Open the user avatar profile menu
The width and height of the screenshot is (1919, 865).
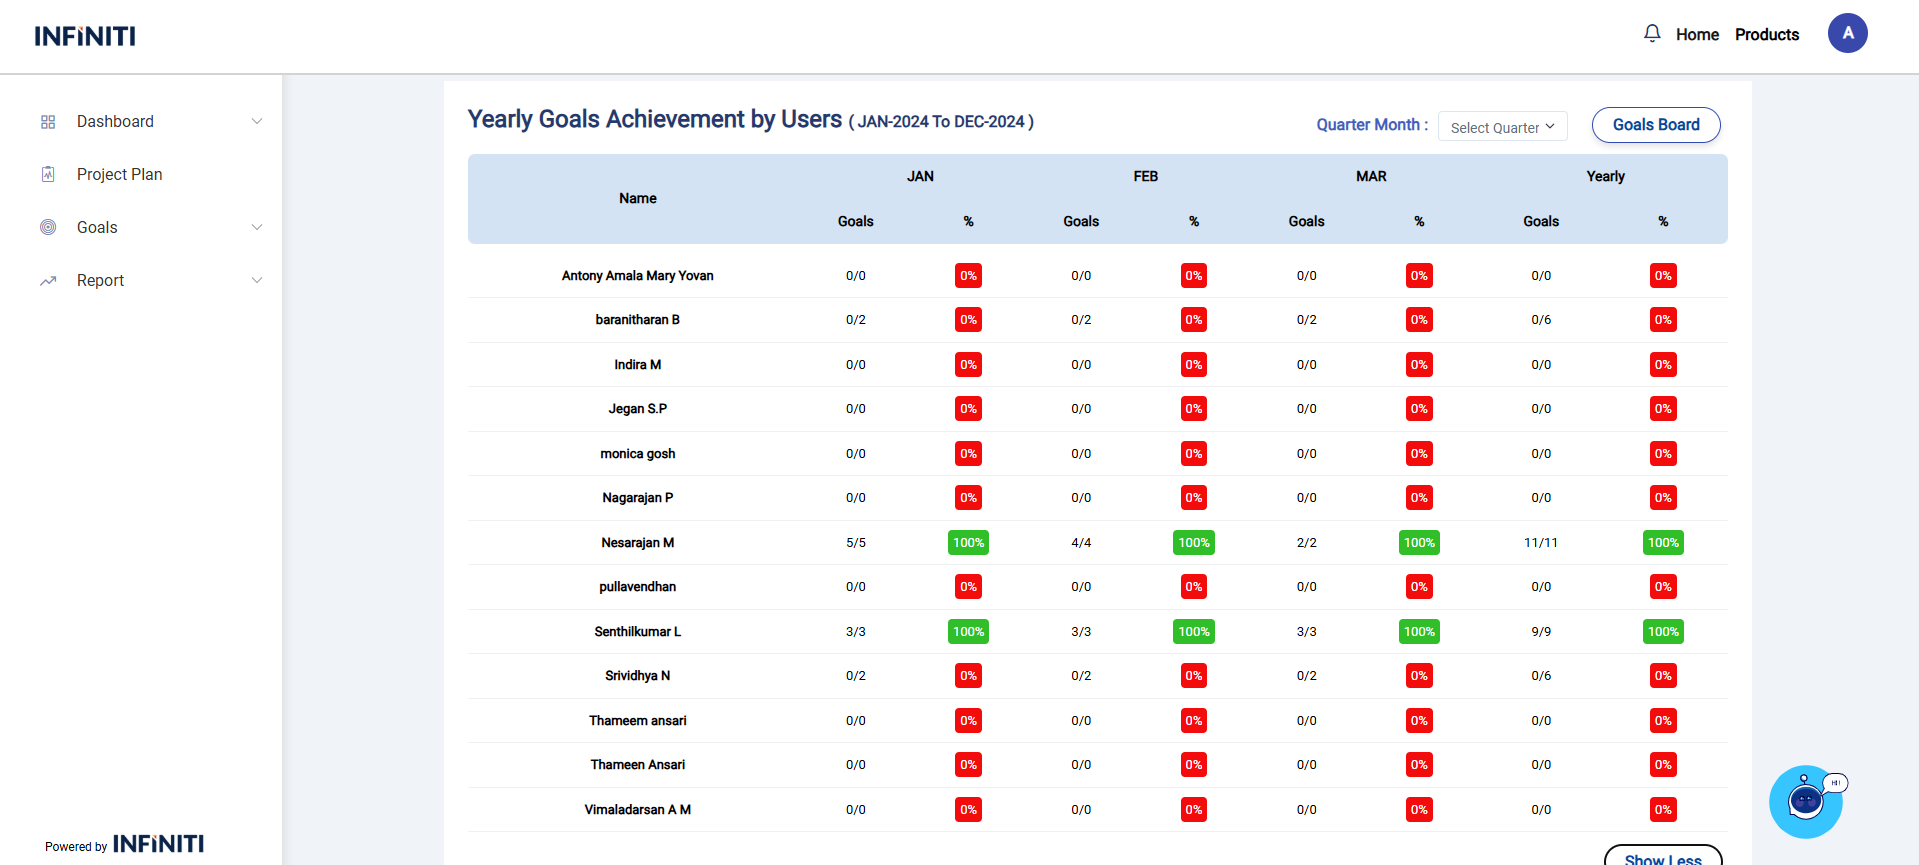(1847, 33)
